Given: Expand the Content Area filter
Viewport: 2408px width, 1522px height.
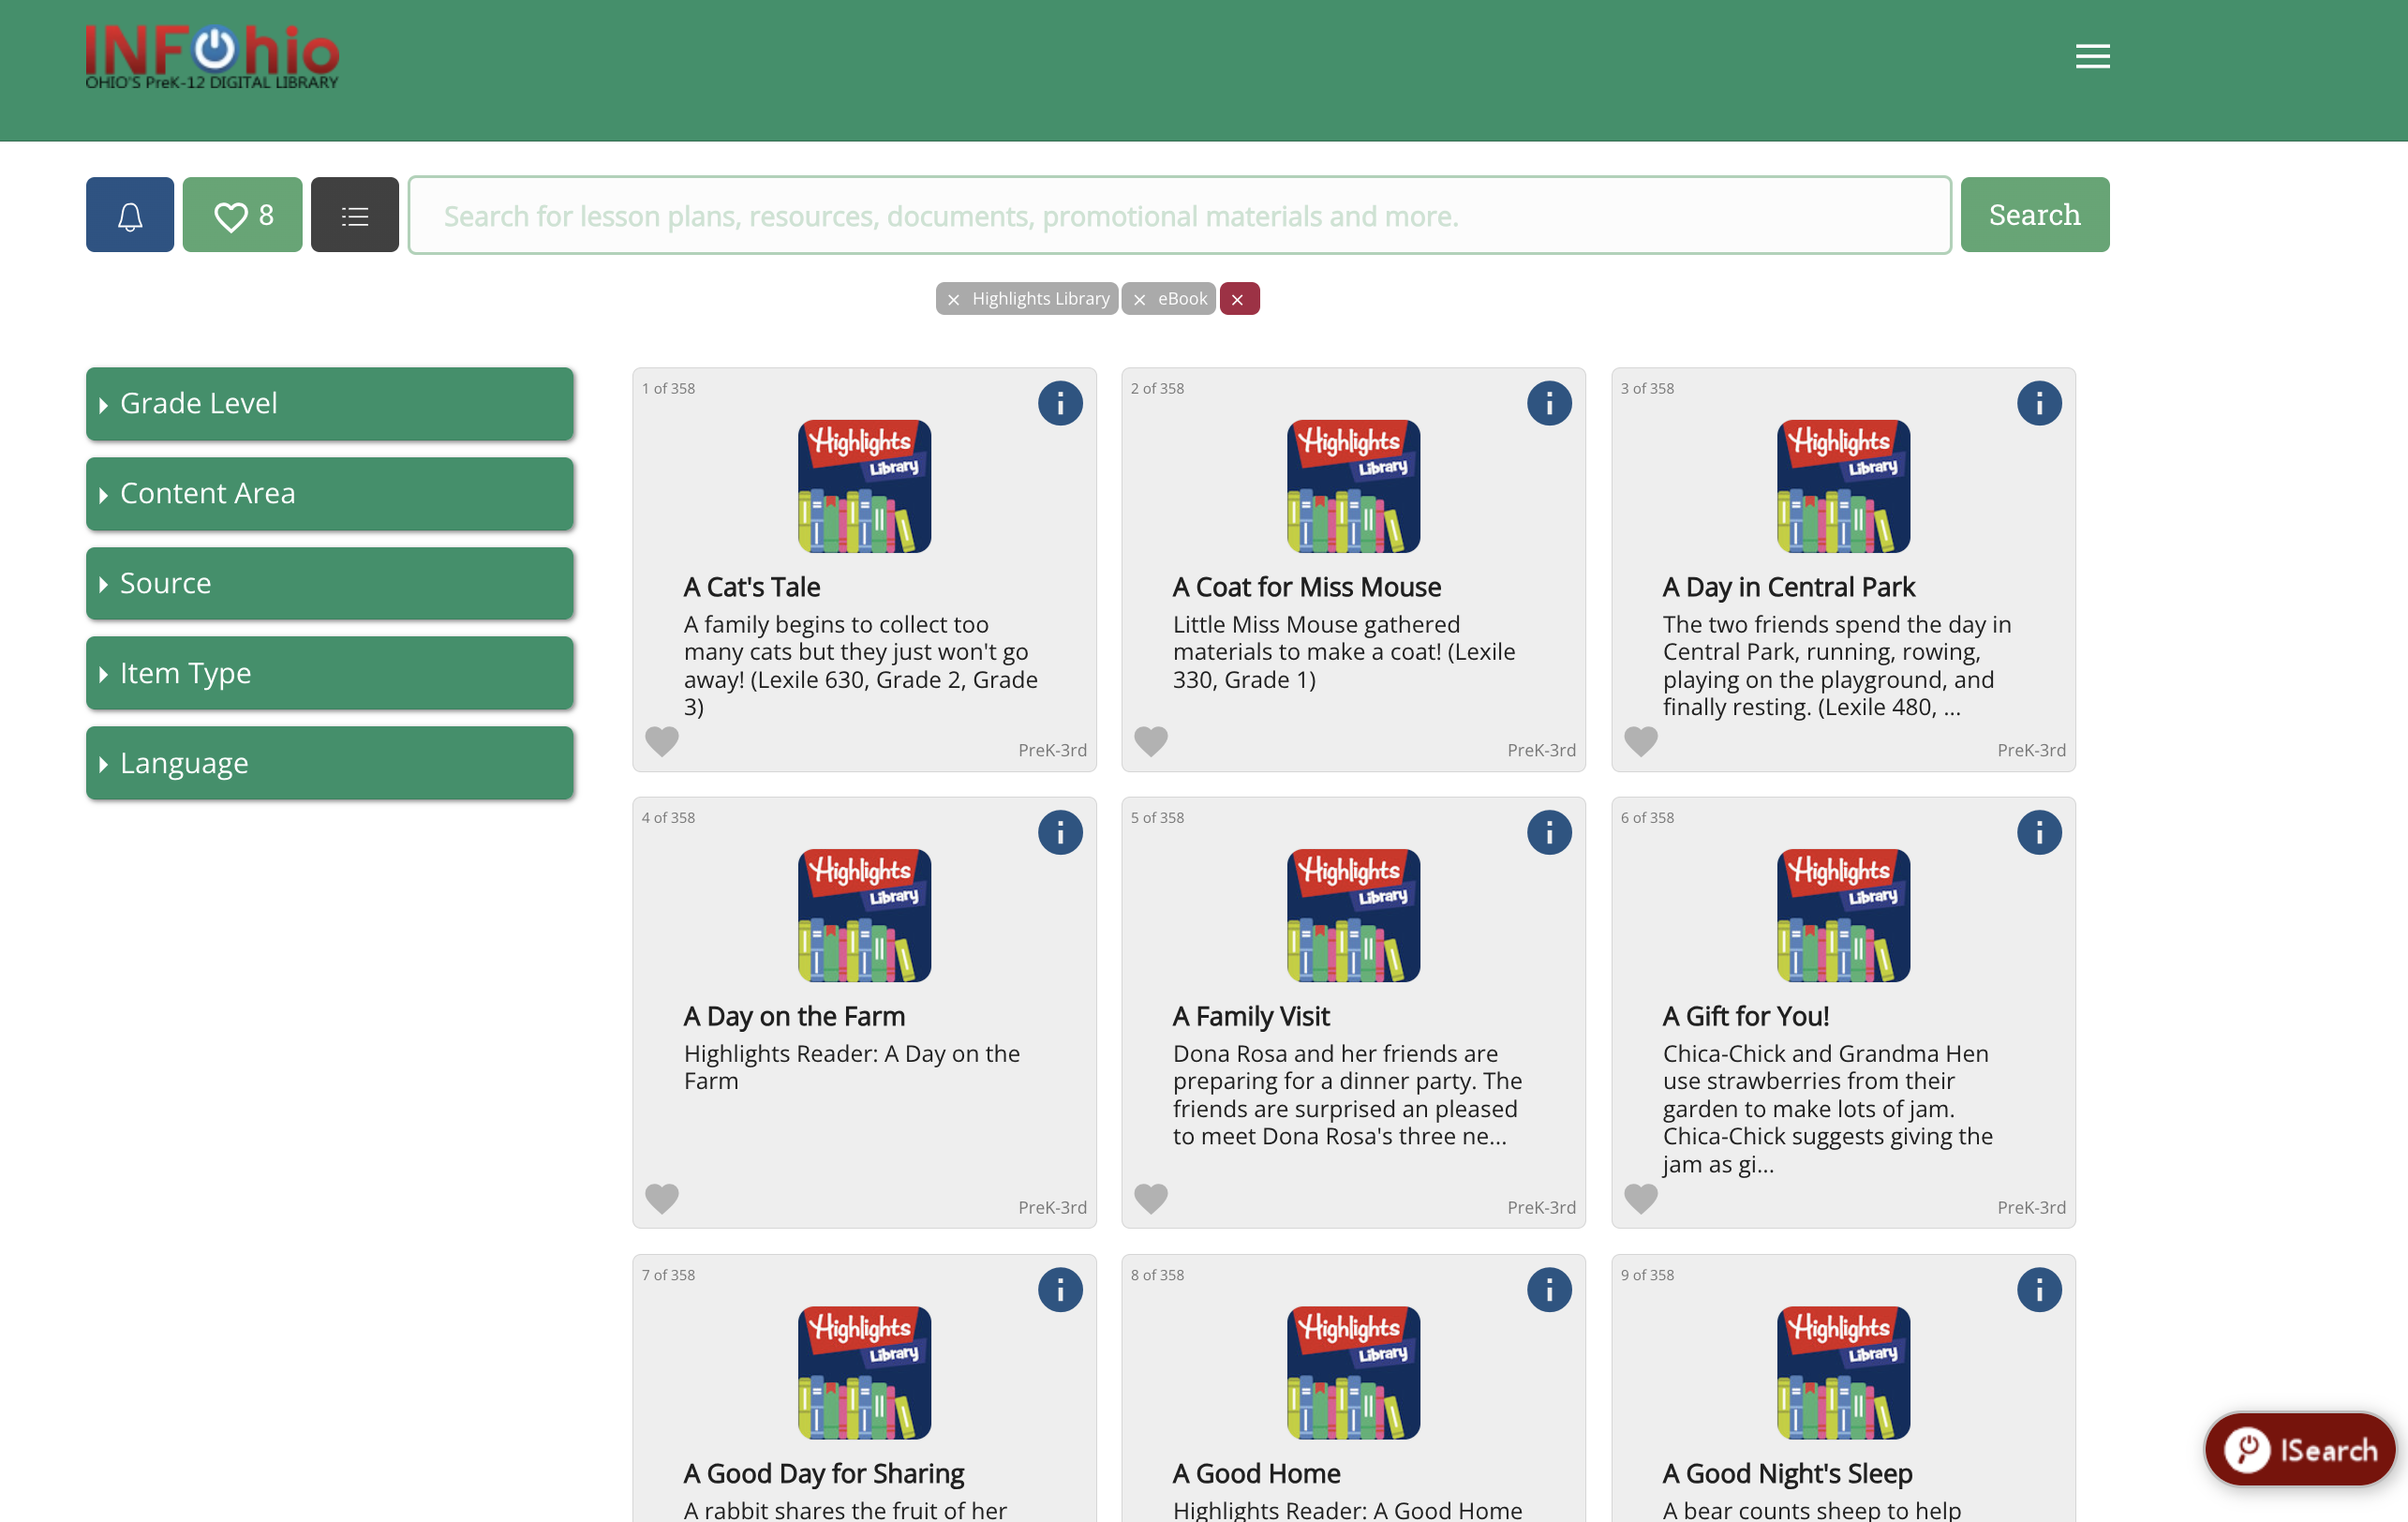Looking at the screenshot, I should (x=330, y=494).
